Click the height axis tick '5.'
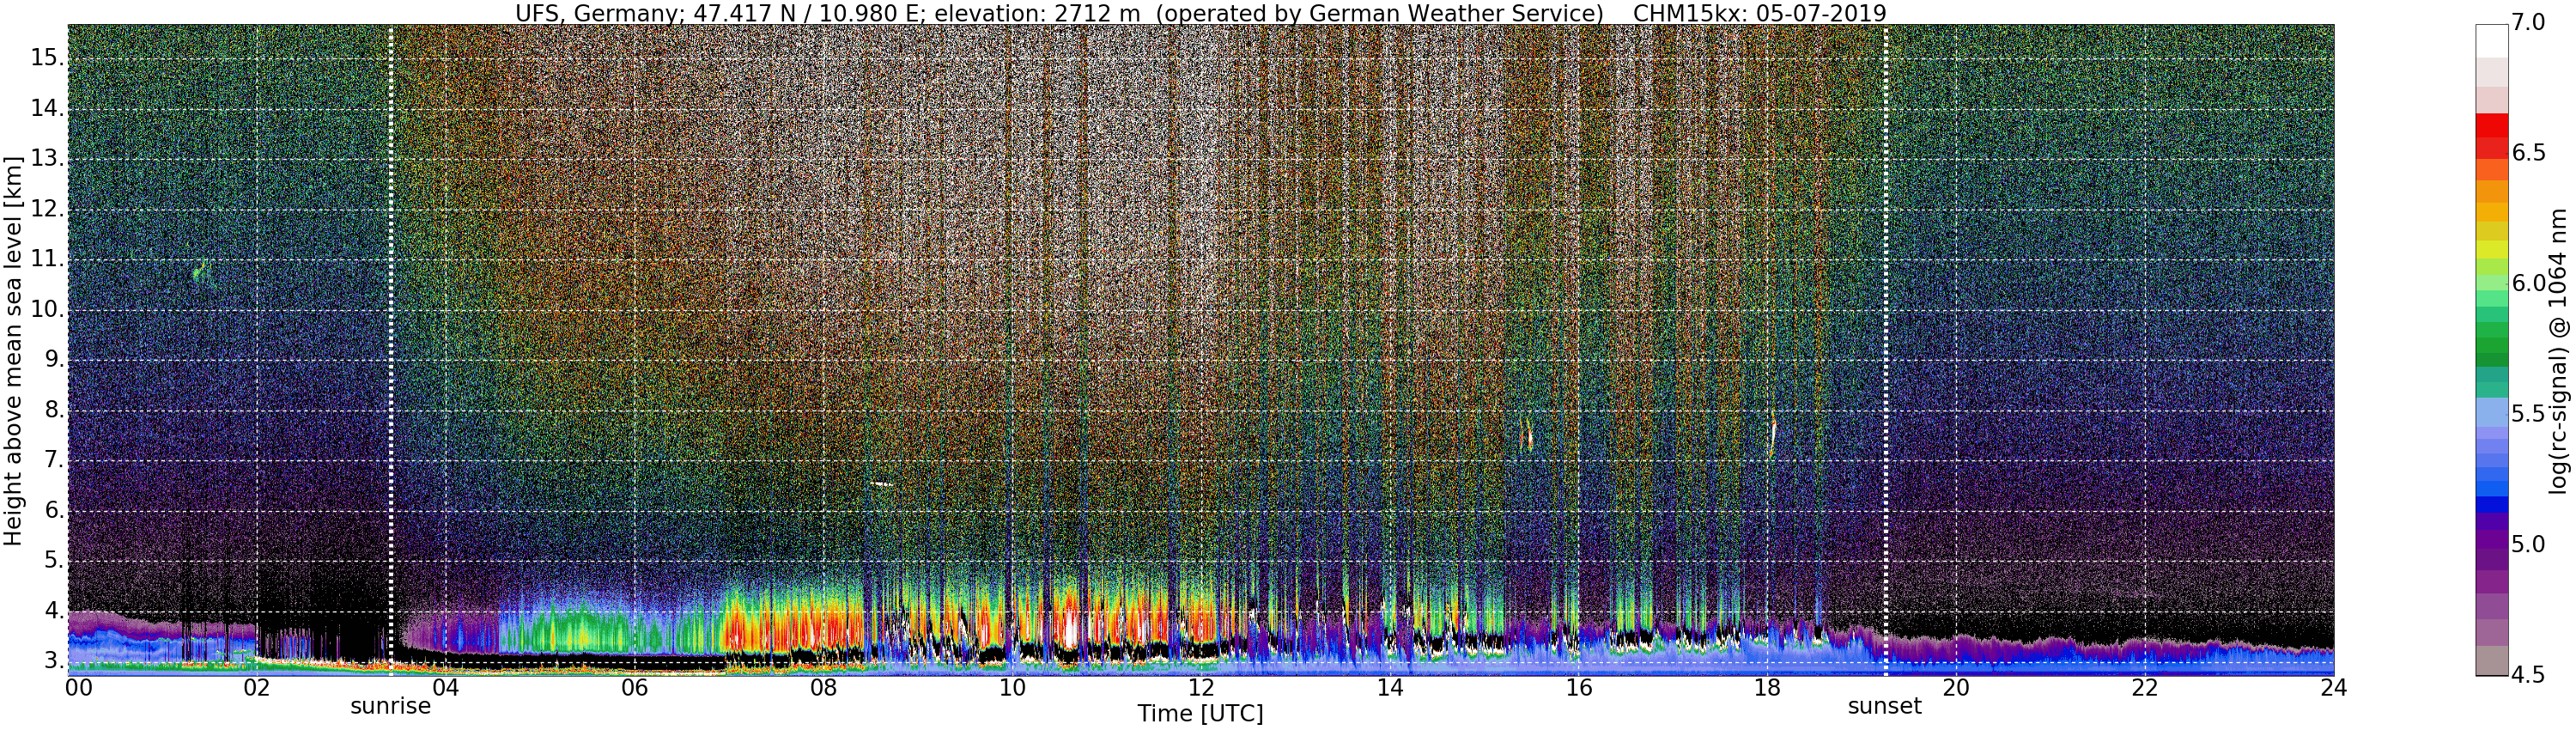Screen dimensions: 2576x730 point(55,561)
